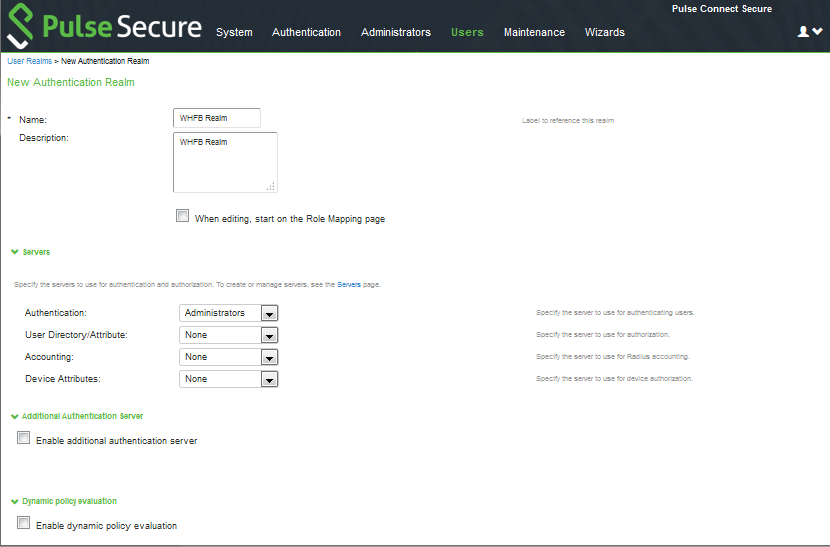Open the Maintenance menu

click(x=534, y=32)
